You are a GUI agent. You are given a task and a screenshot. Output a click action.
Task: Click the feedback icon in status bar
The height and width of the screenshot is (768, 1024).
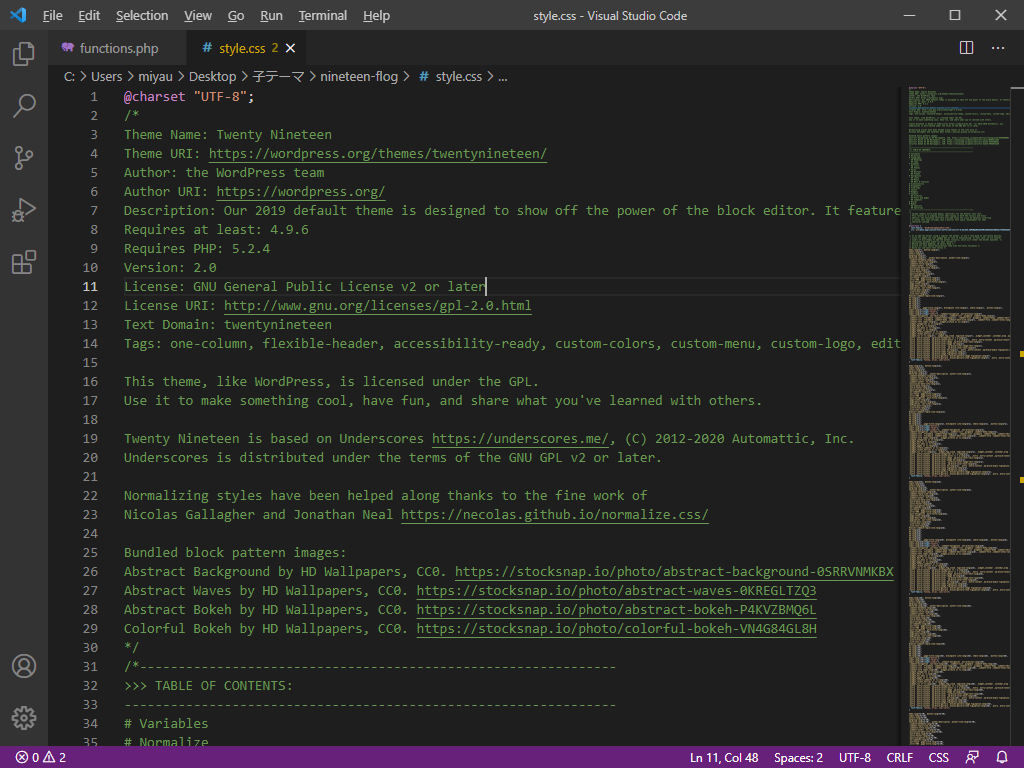(972, 758)
